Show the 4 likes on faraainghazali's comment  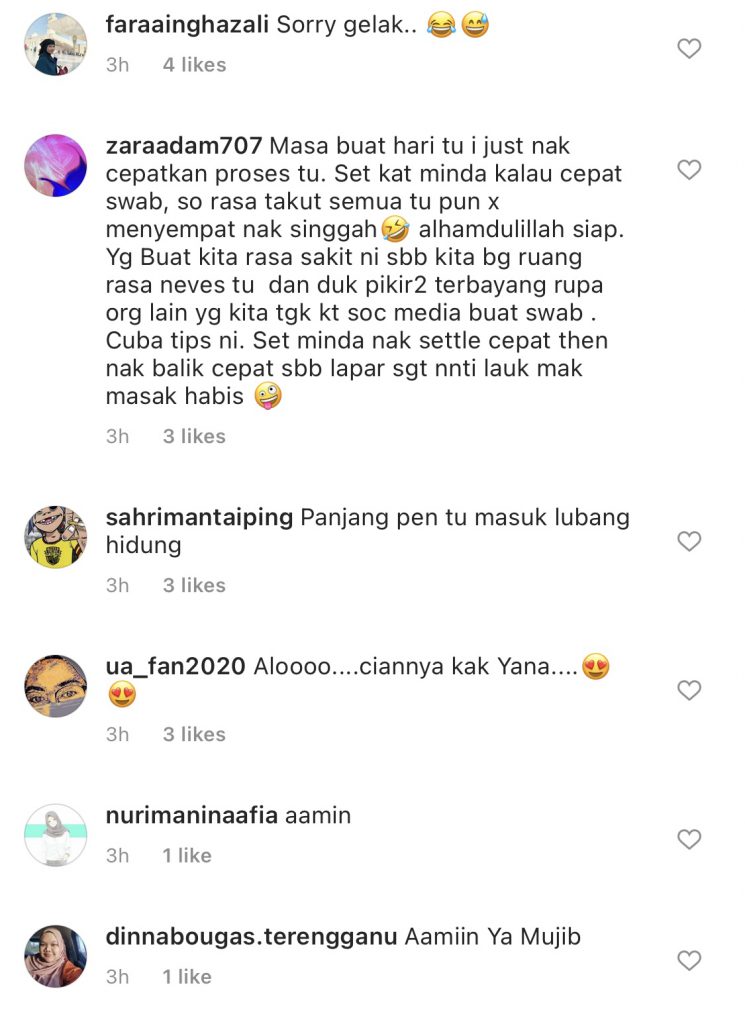pyautogui.click(x=195, y=65)
